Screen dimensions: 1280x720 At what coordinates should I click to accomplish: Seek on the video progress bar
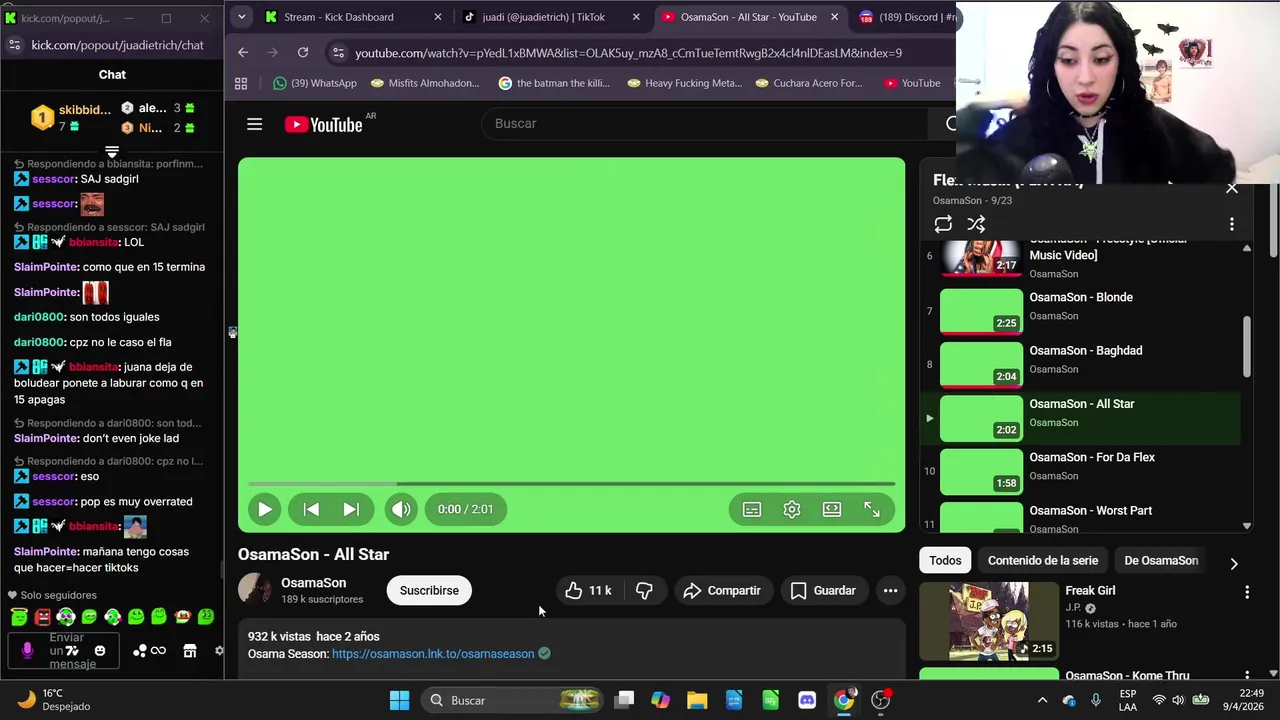pyautogui.click(x=571, y=484)
